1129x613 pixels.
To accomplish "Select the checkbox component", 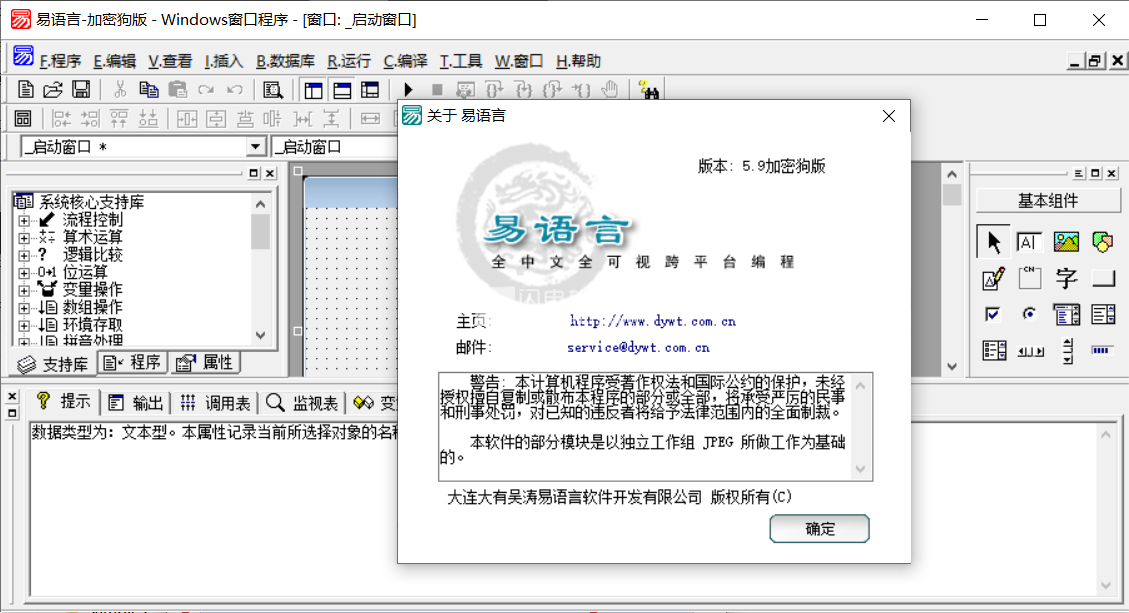I will point(994,314).
